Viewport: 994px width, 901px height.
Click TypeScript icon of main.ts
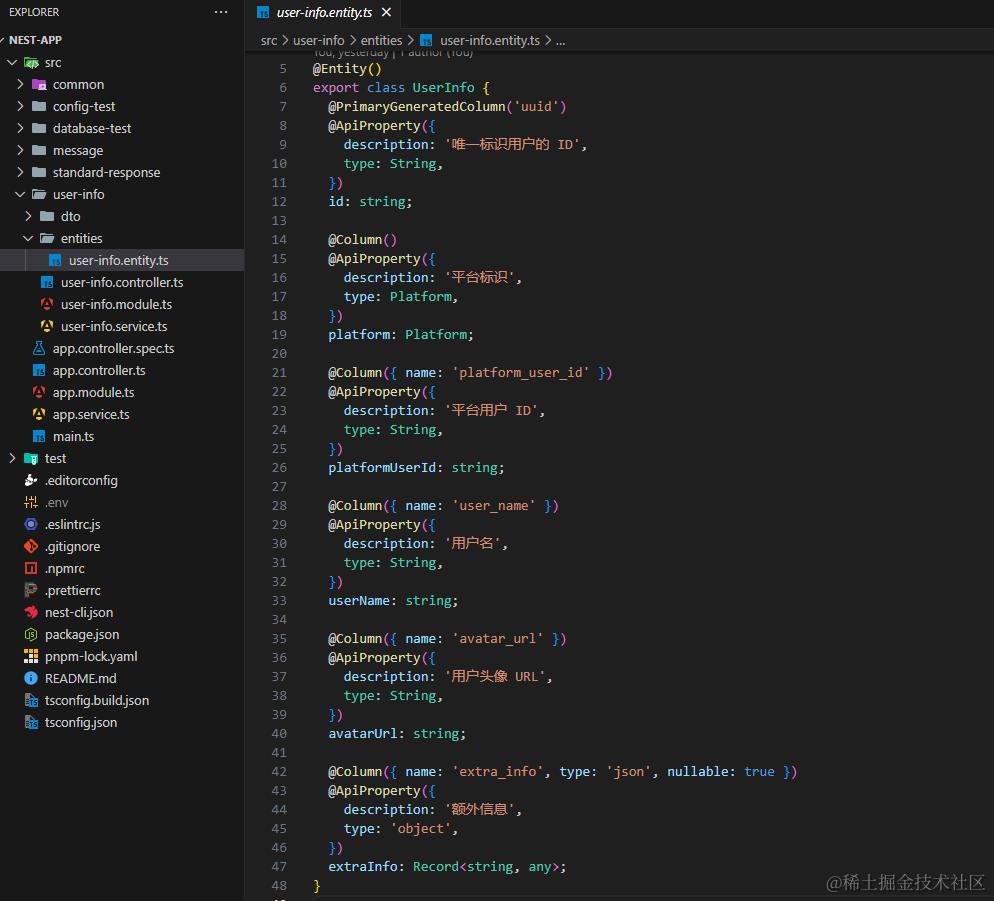pos(39,436)
